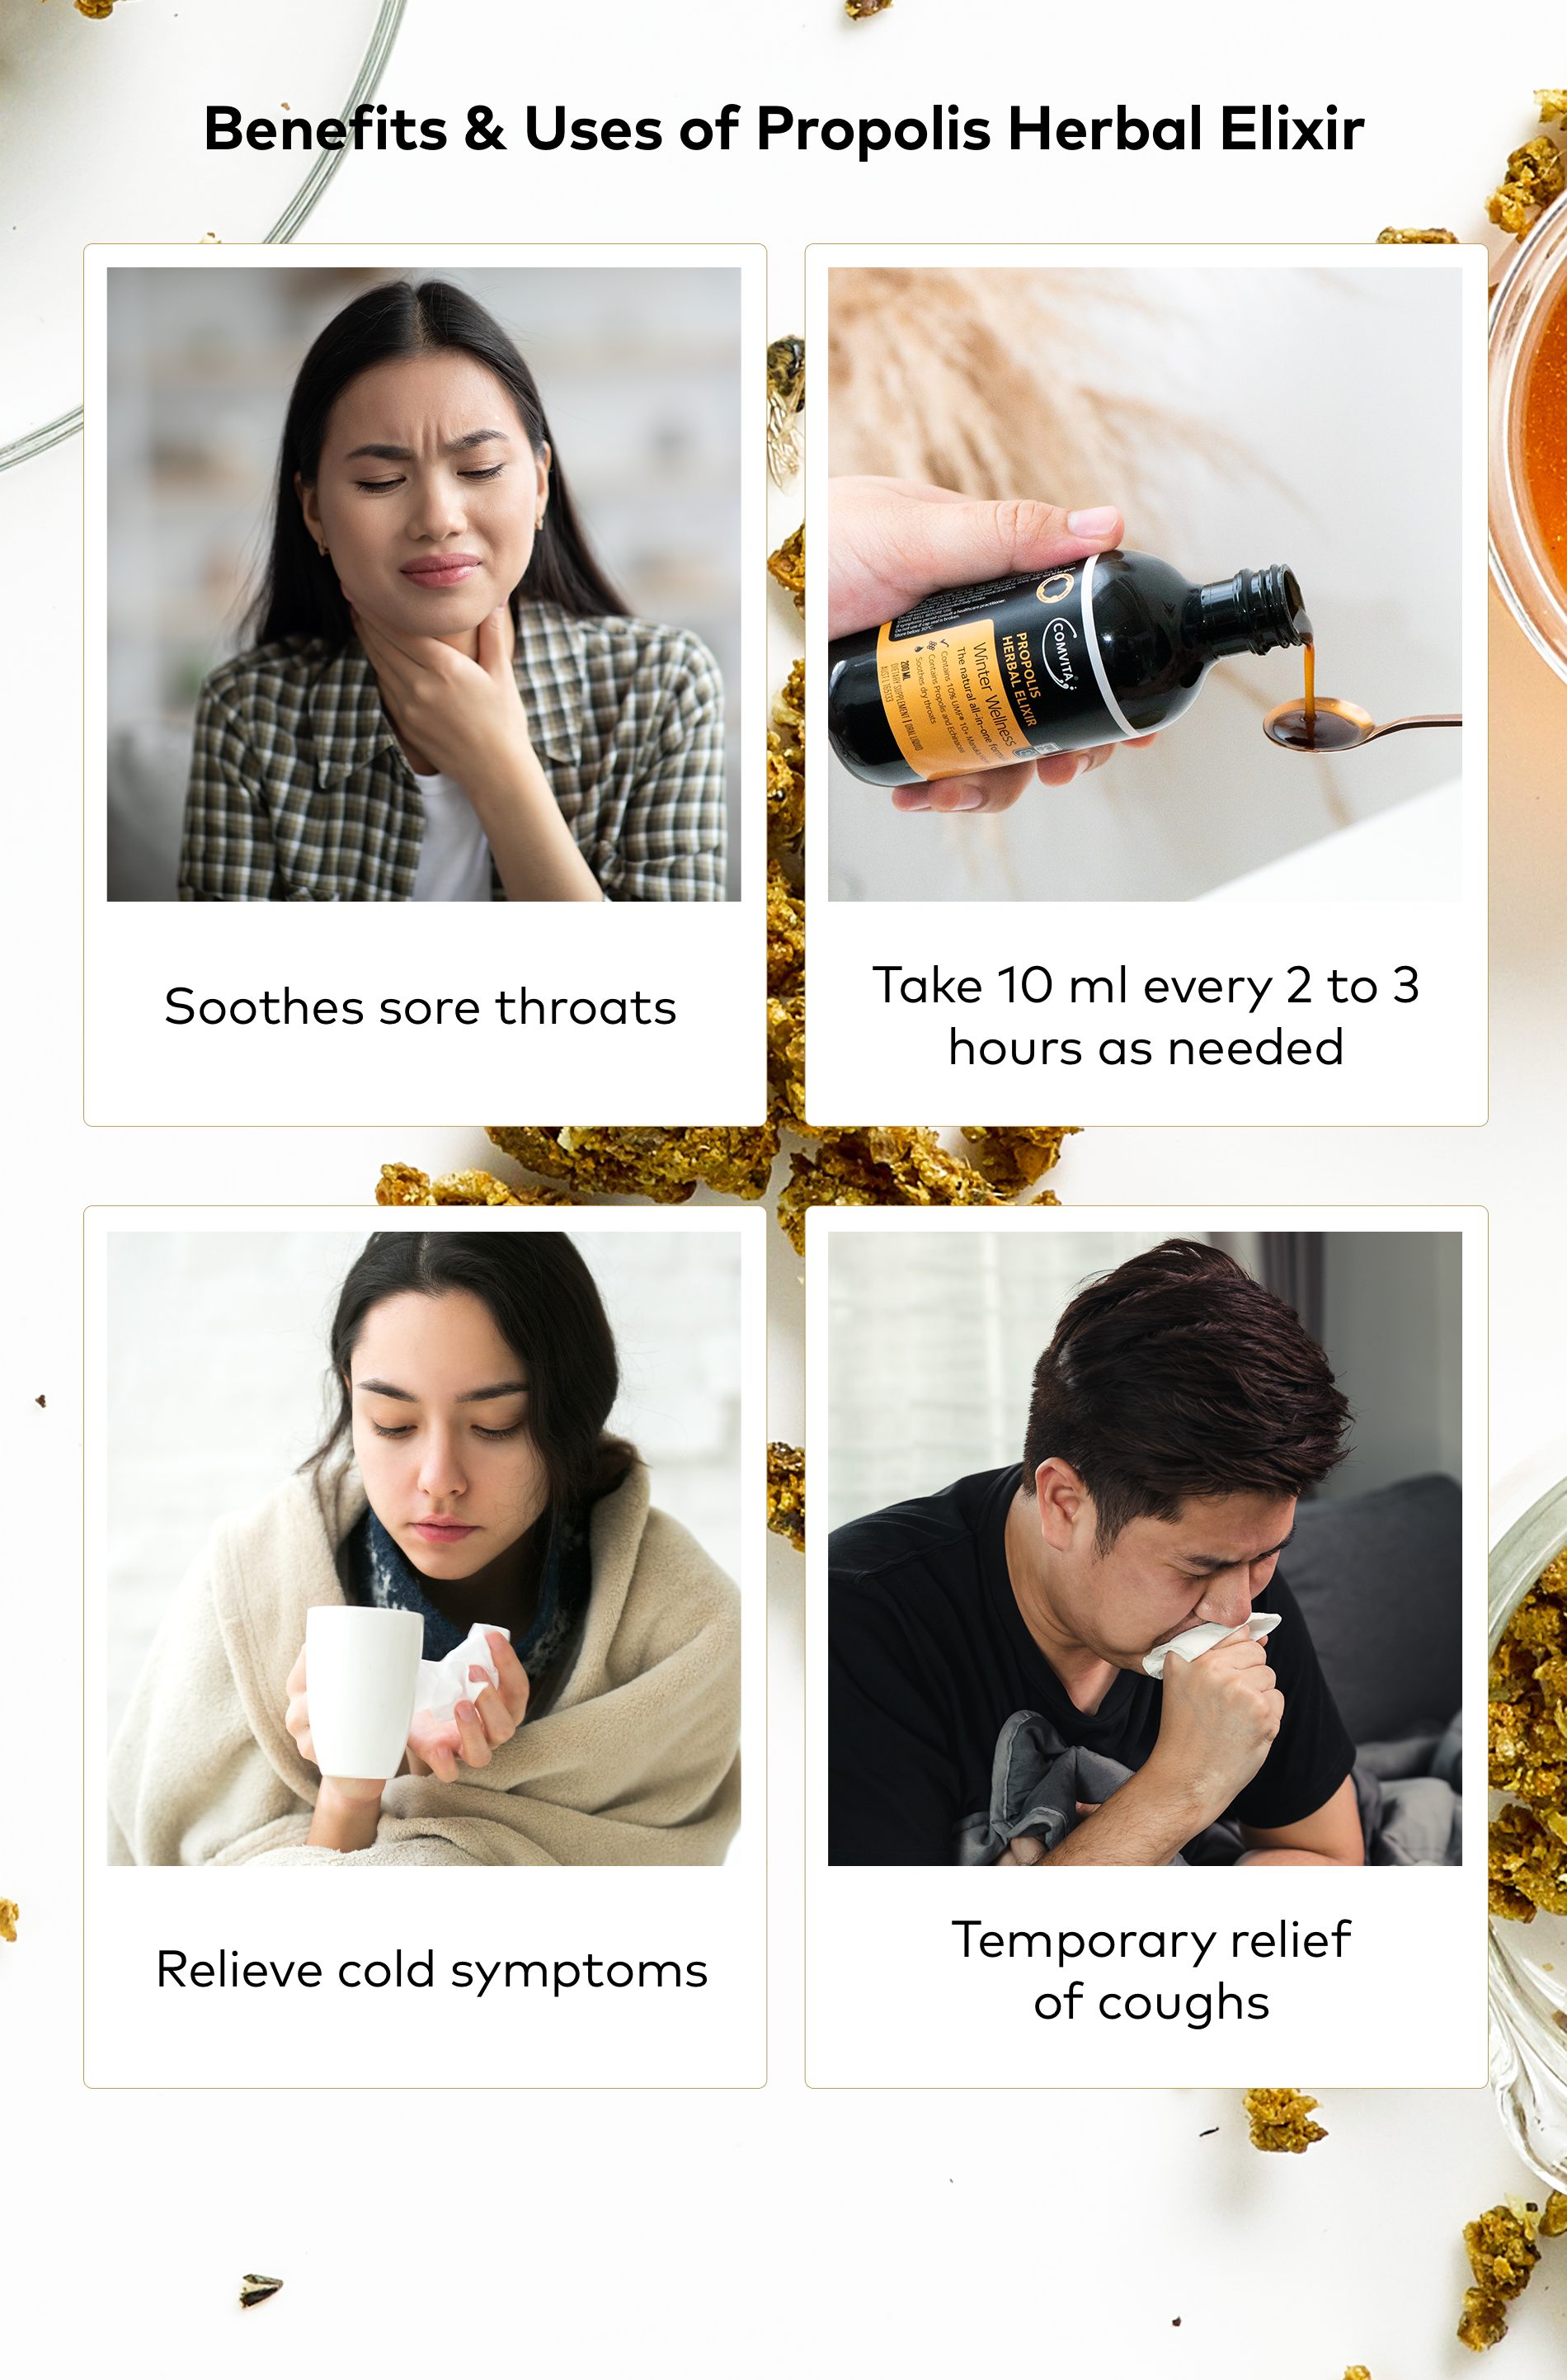Click Temporary relief of coughs caption
The height and width of the screenshot is (2380, 1567).
click(x=1151, y=1971)
